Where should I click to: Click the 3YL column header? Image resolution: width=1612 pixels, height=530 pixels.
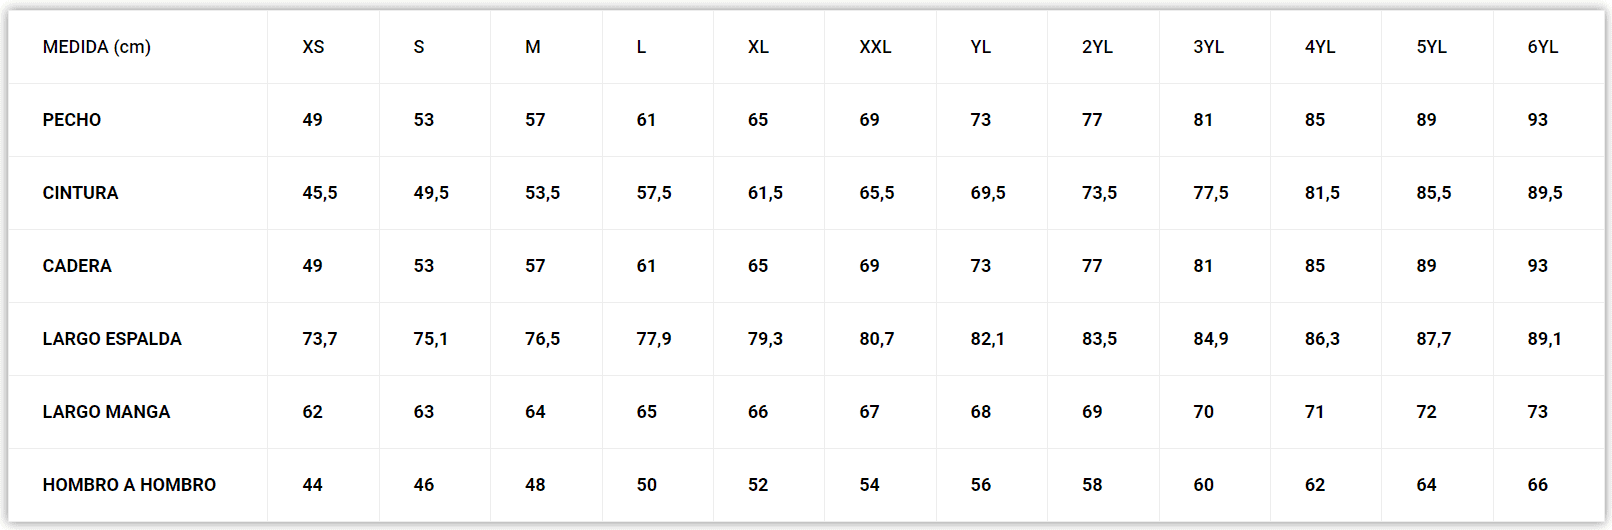pyautogui.click(x=1208, y=47)
